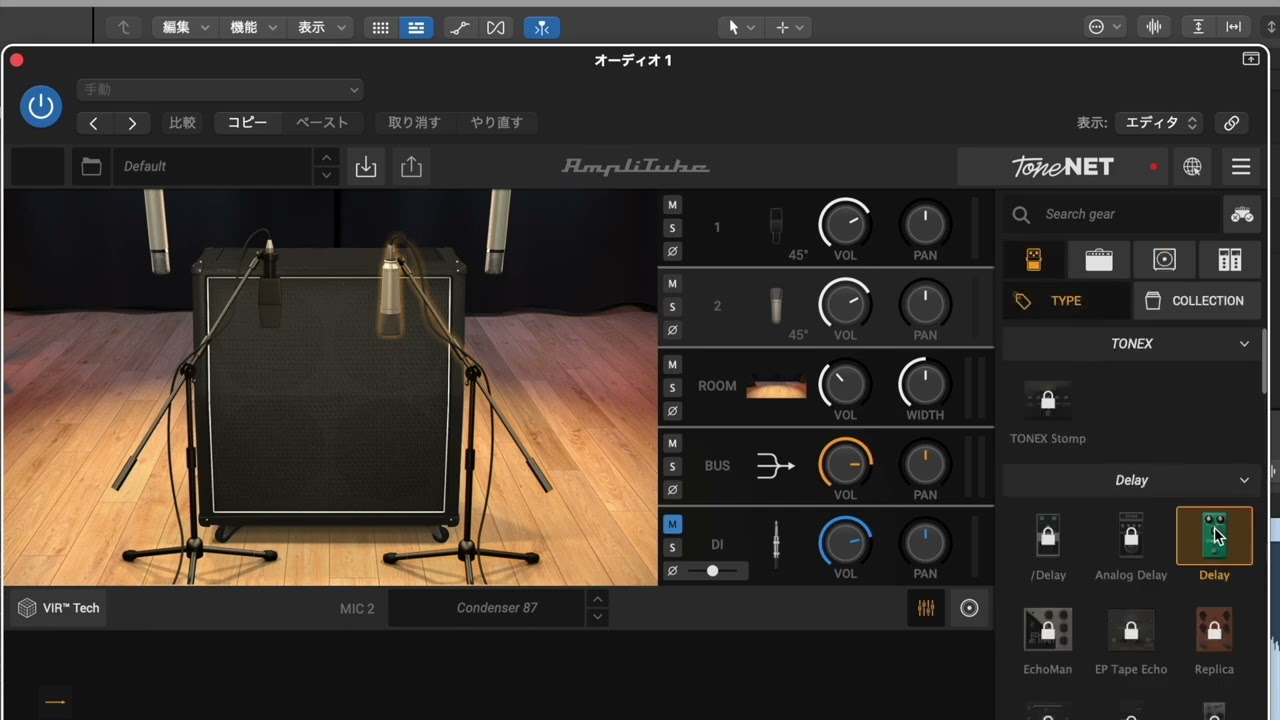Click the 取り消す undo button
The image size is (1280, 720).
click(x=414, y=123)
